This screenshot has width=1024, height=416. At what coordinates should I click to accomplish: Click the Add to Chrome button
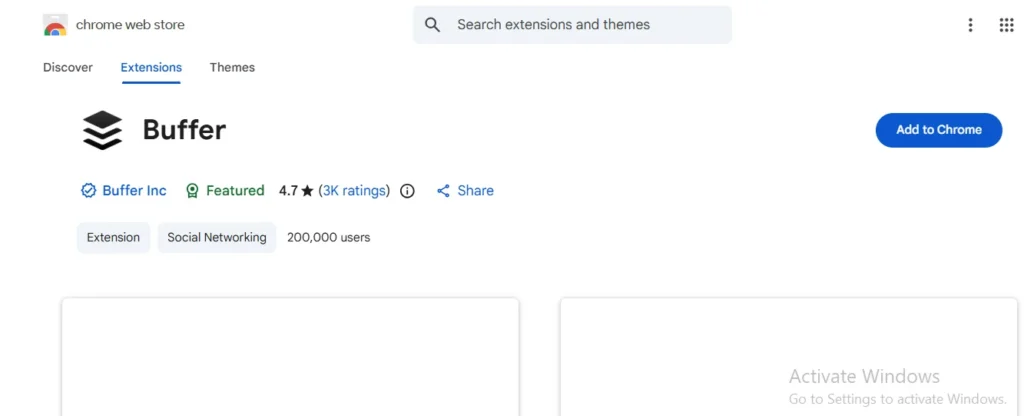tap(938, 130)
